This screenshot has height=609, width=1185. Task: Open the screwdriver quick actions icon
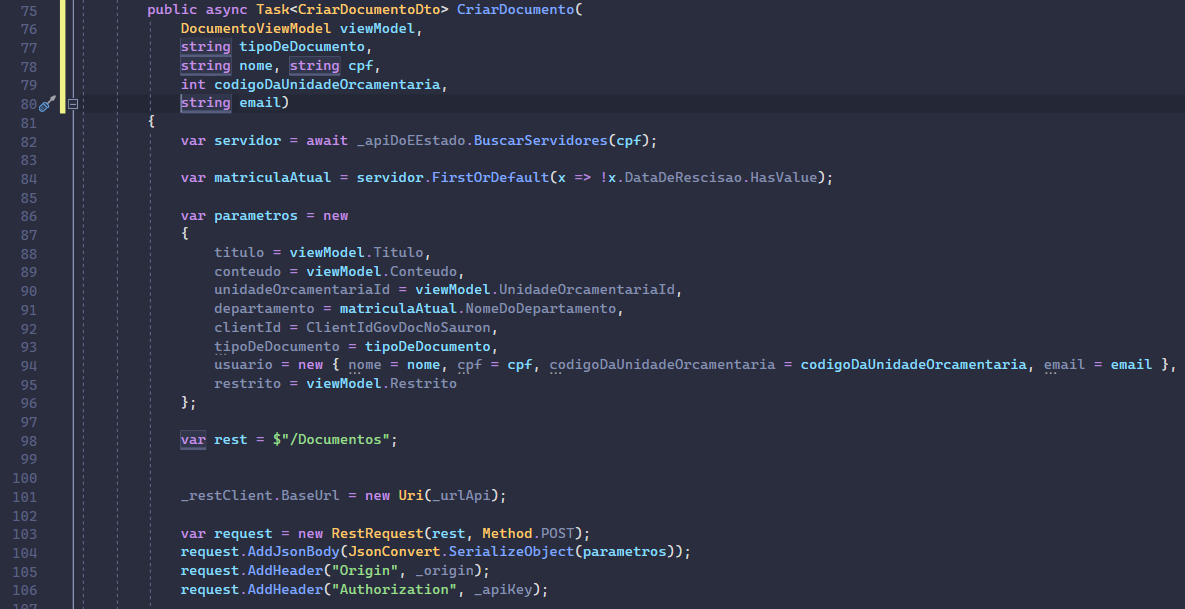[47, 104]
